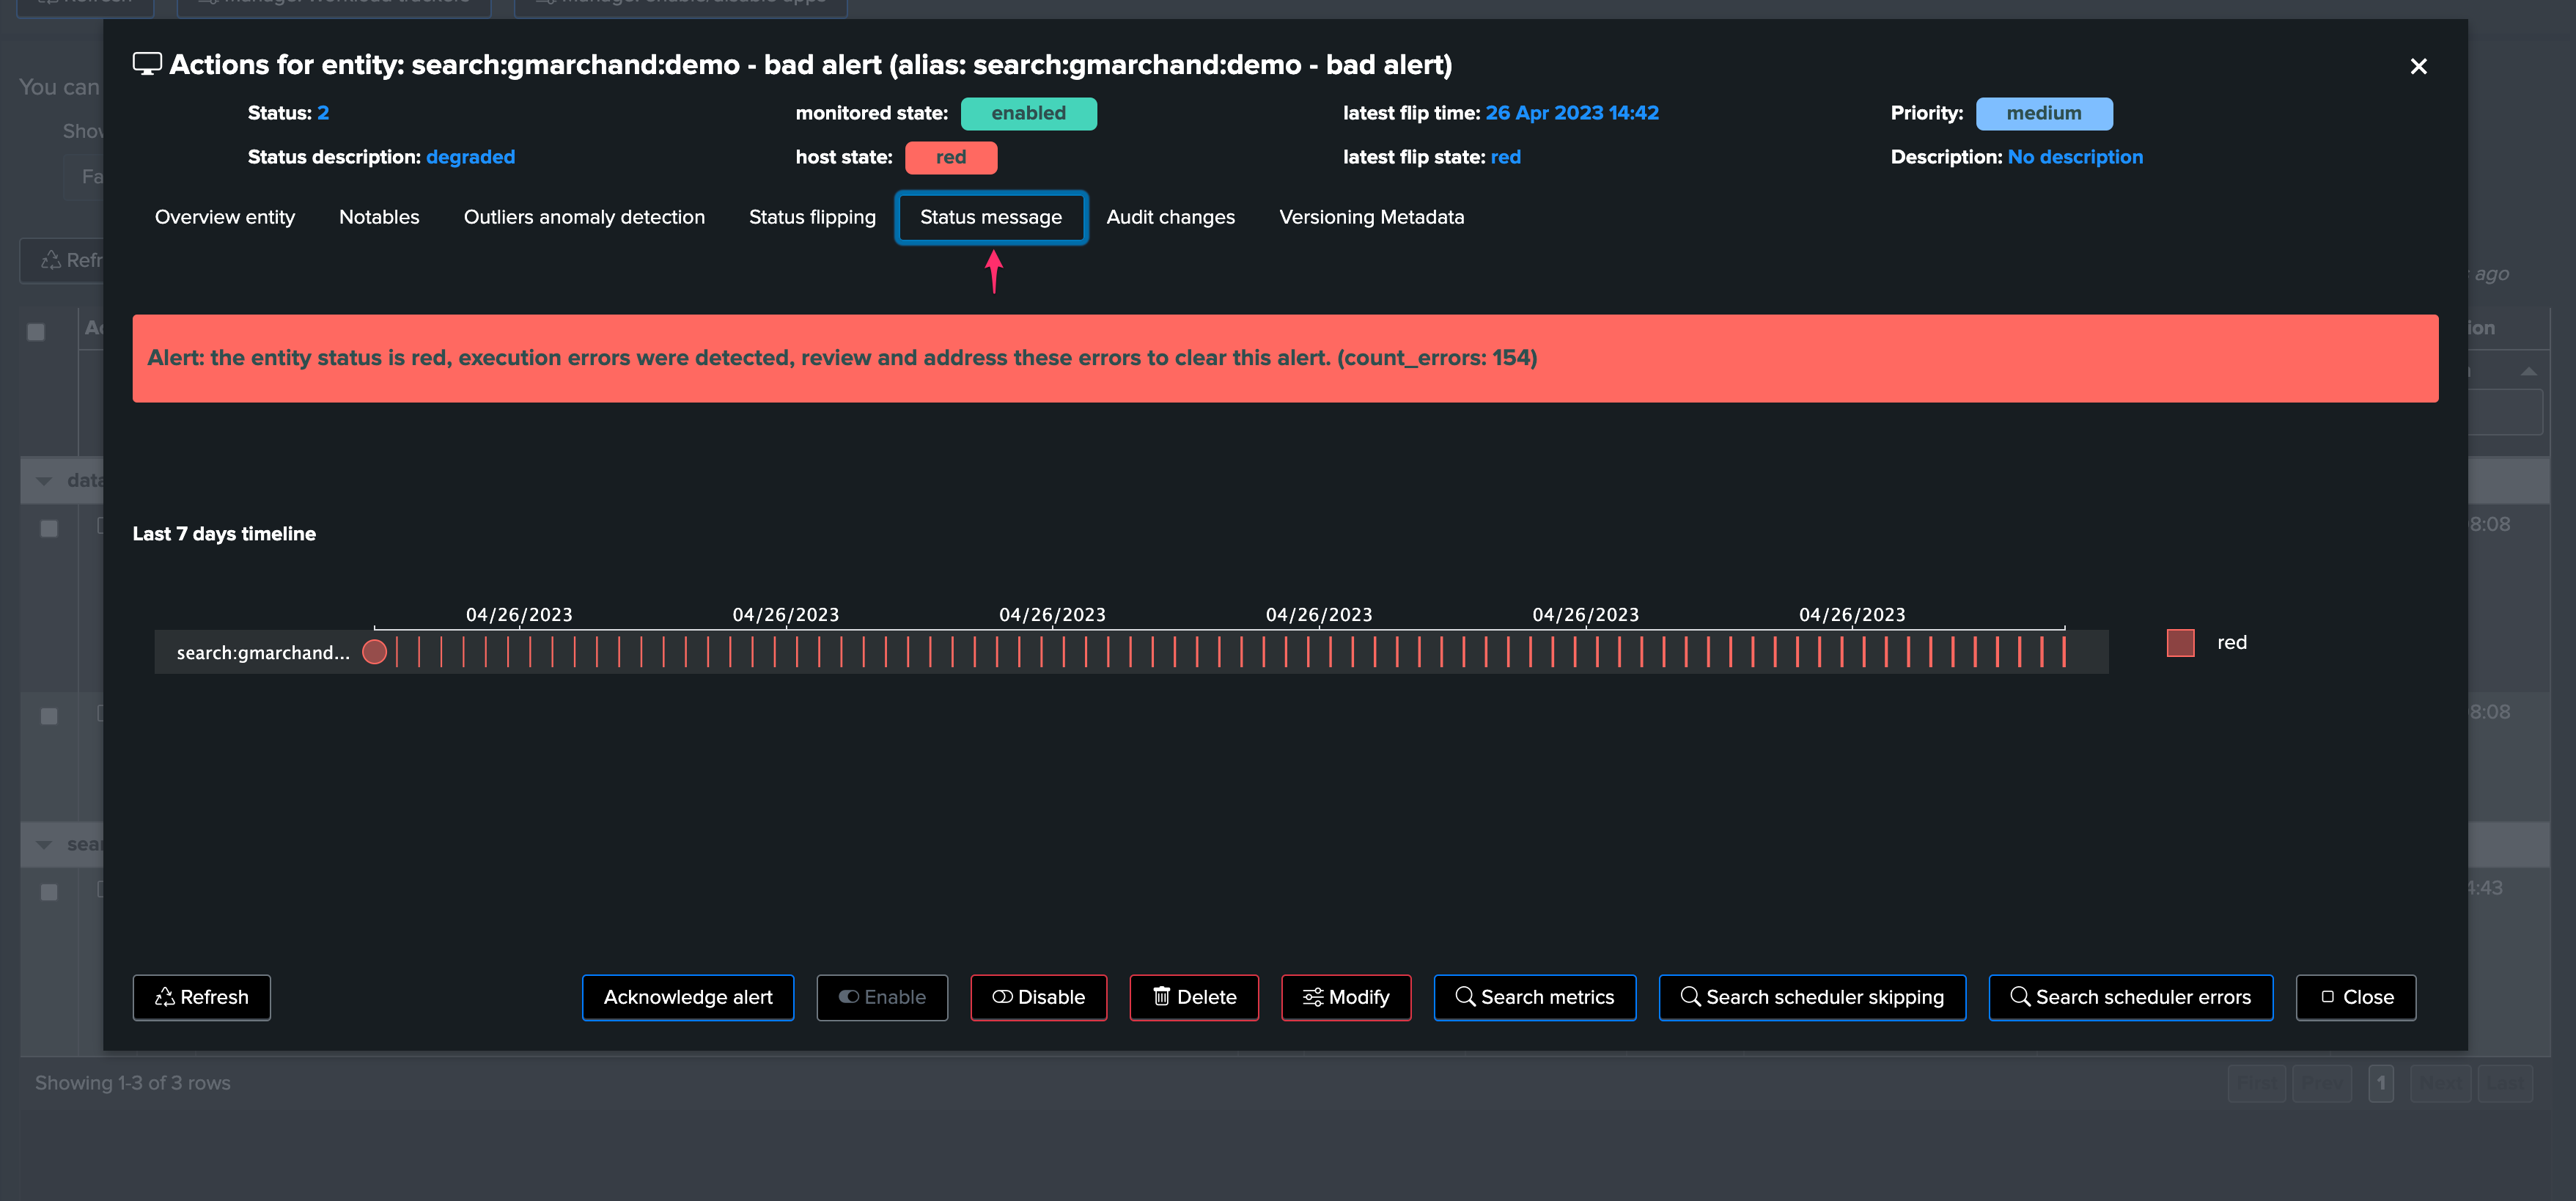Switch to the Notables tab
The height and width of the screenshot is (1201, 2576).
379,217
